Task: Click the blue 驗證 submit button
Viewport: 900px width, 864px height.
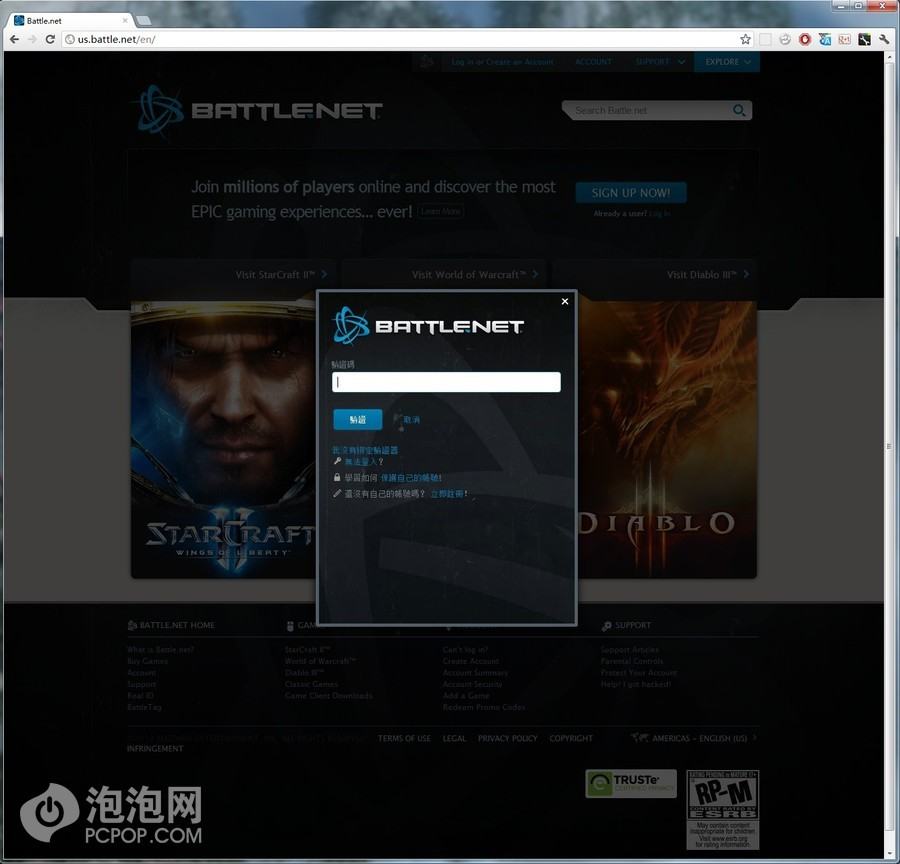Action: coord(357,420)
